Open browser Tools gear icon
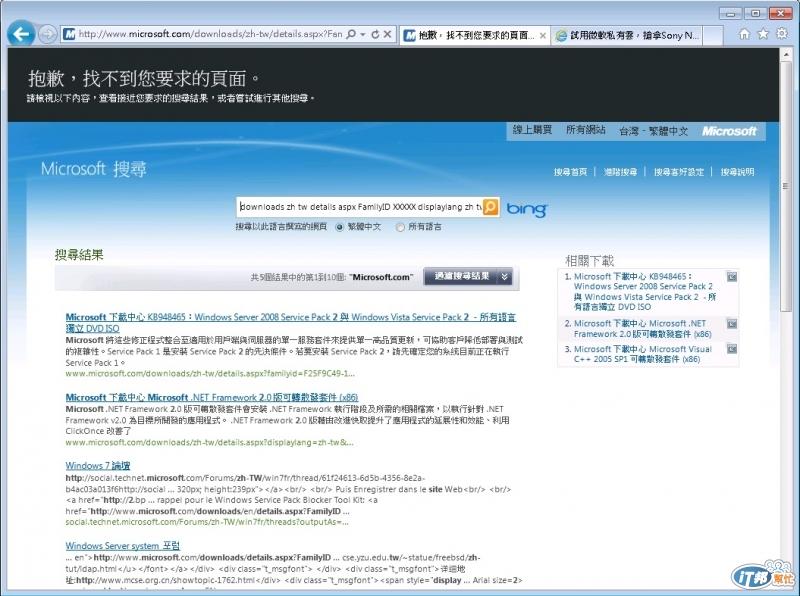This screenshot has width=800, height=596. click(782, 34)
